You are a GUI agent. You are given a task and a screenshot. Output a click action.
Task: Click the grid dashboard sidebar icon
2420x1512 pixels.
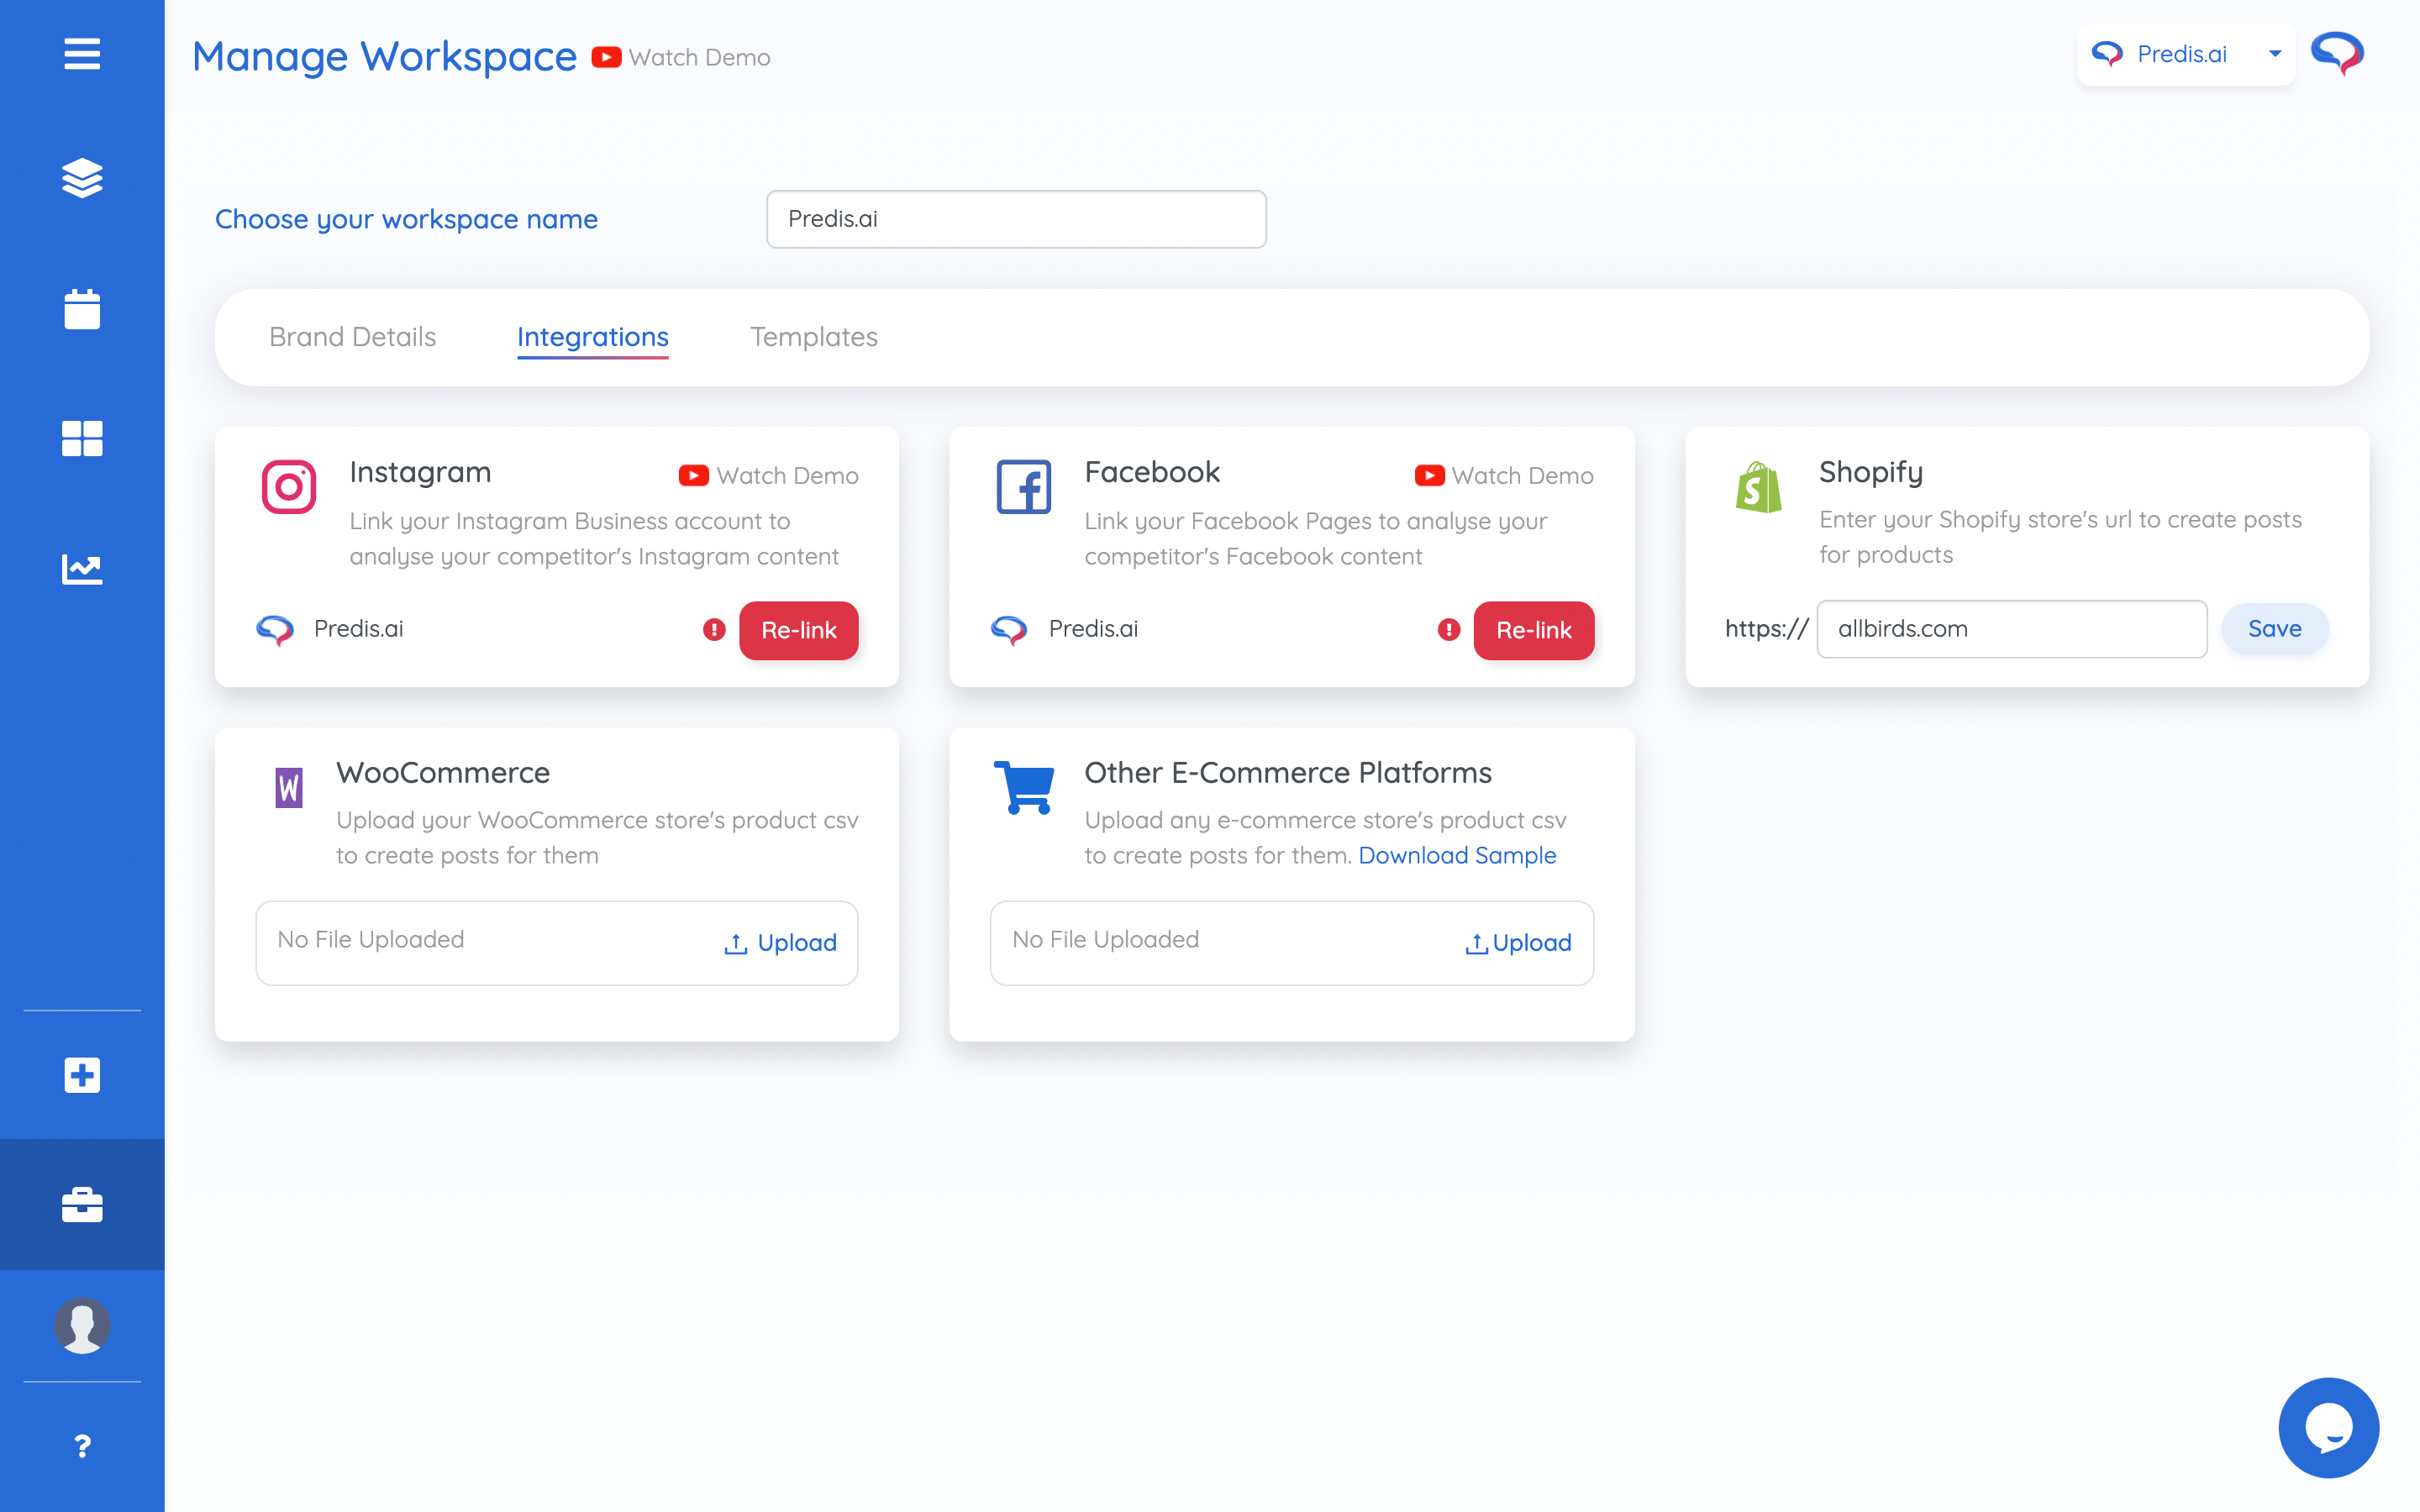pyautogui.click(x=82, y=438)
